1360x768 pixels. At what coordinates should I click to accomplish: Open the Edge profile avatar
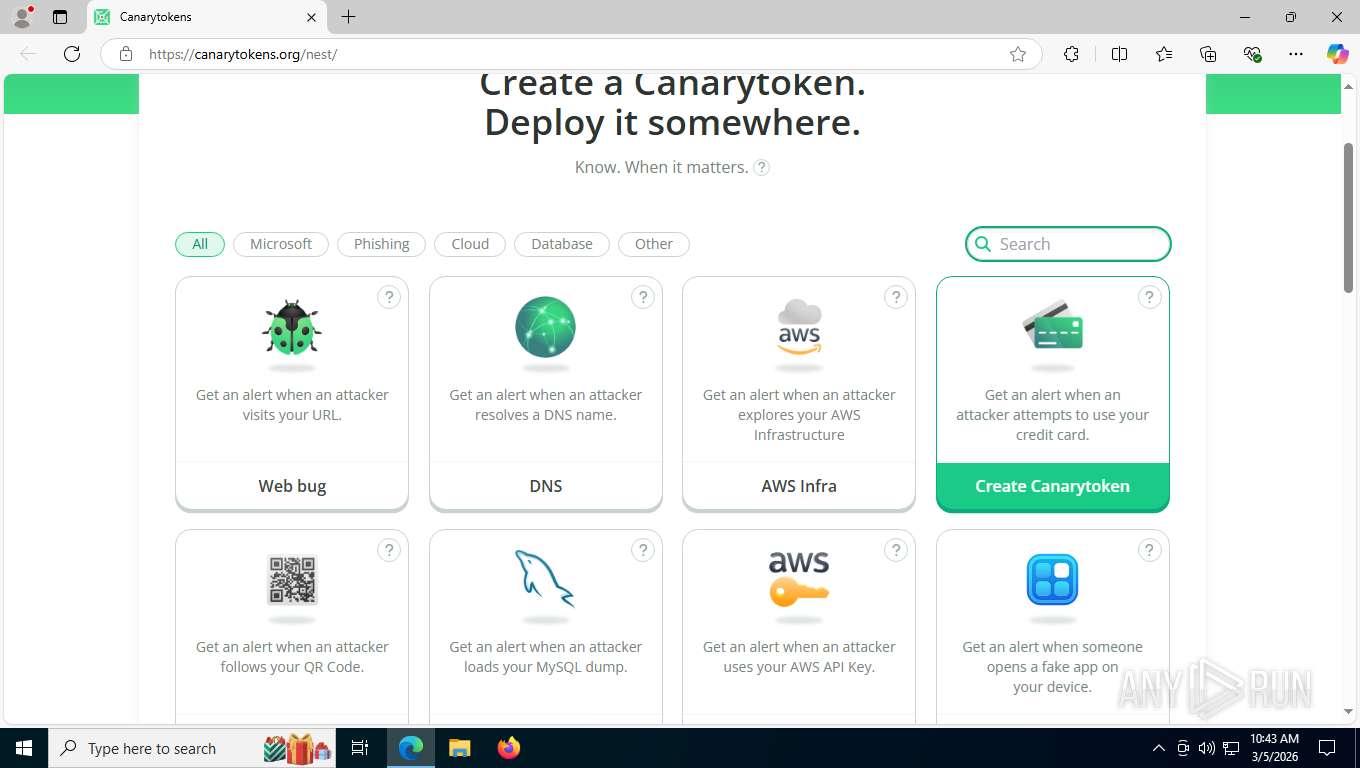[x=21, y=17]
